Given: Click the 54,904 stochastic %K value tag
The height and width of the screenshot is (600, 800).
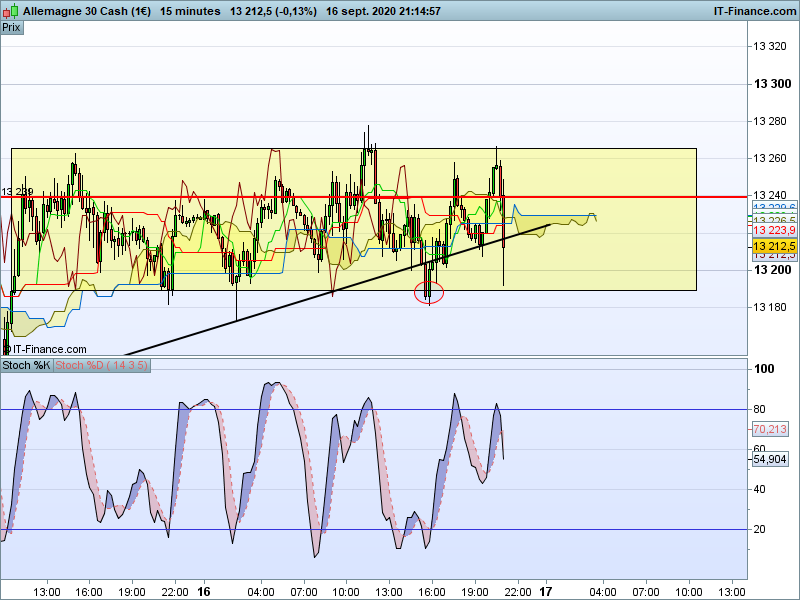Looking at the screenshot, I should pyautogui.click(x=770, y=459).
